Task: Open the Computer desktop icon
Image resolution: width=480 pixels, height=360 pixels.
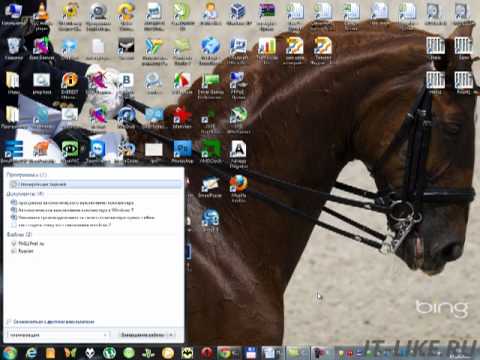Action: pyautogui.click(x=13, y=14)
